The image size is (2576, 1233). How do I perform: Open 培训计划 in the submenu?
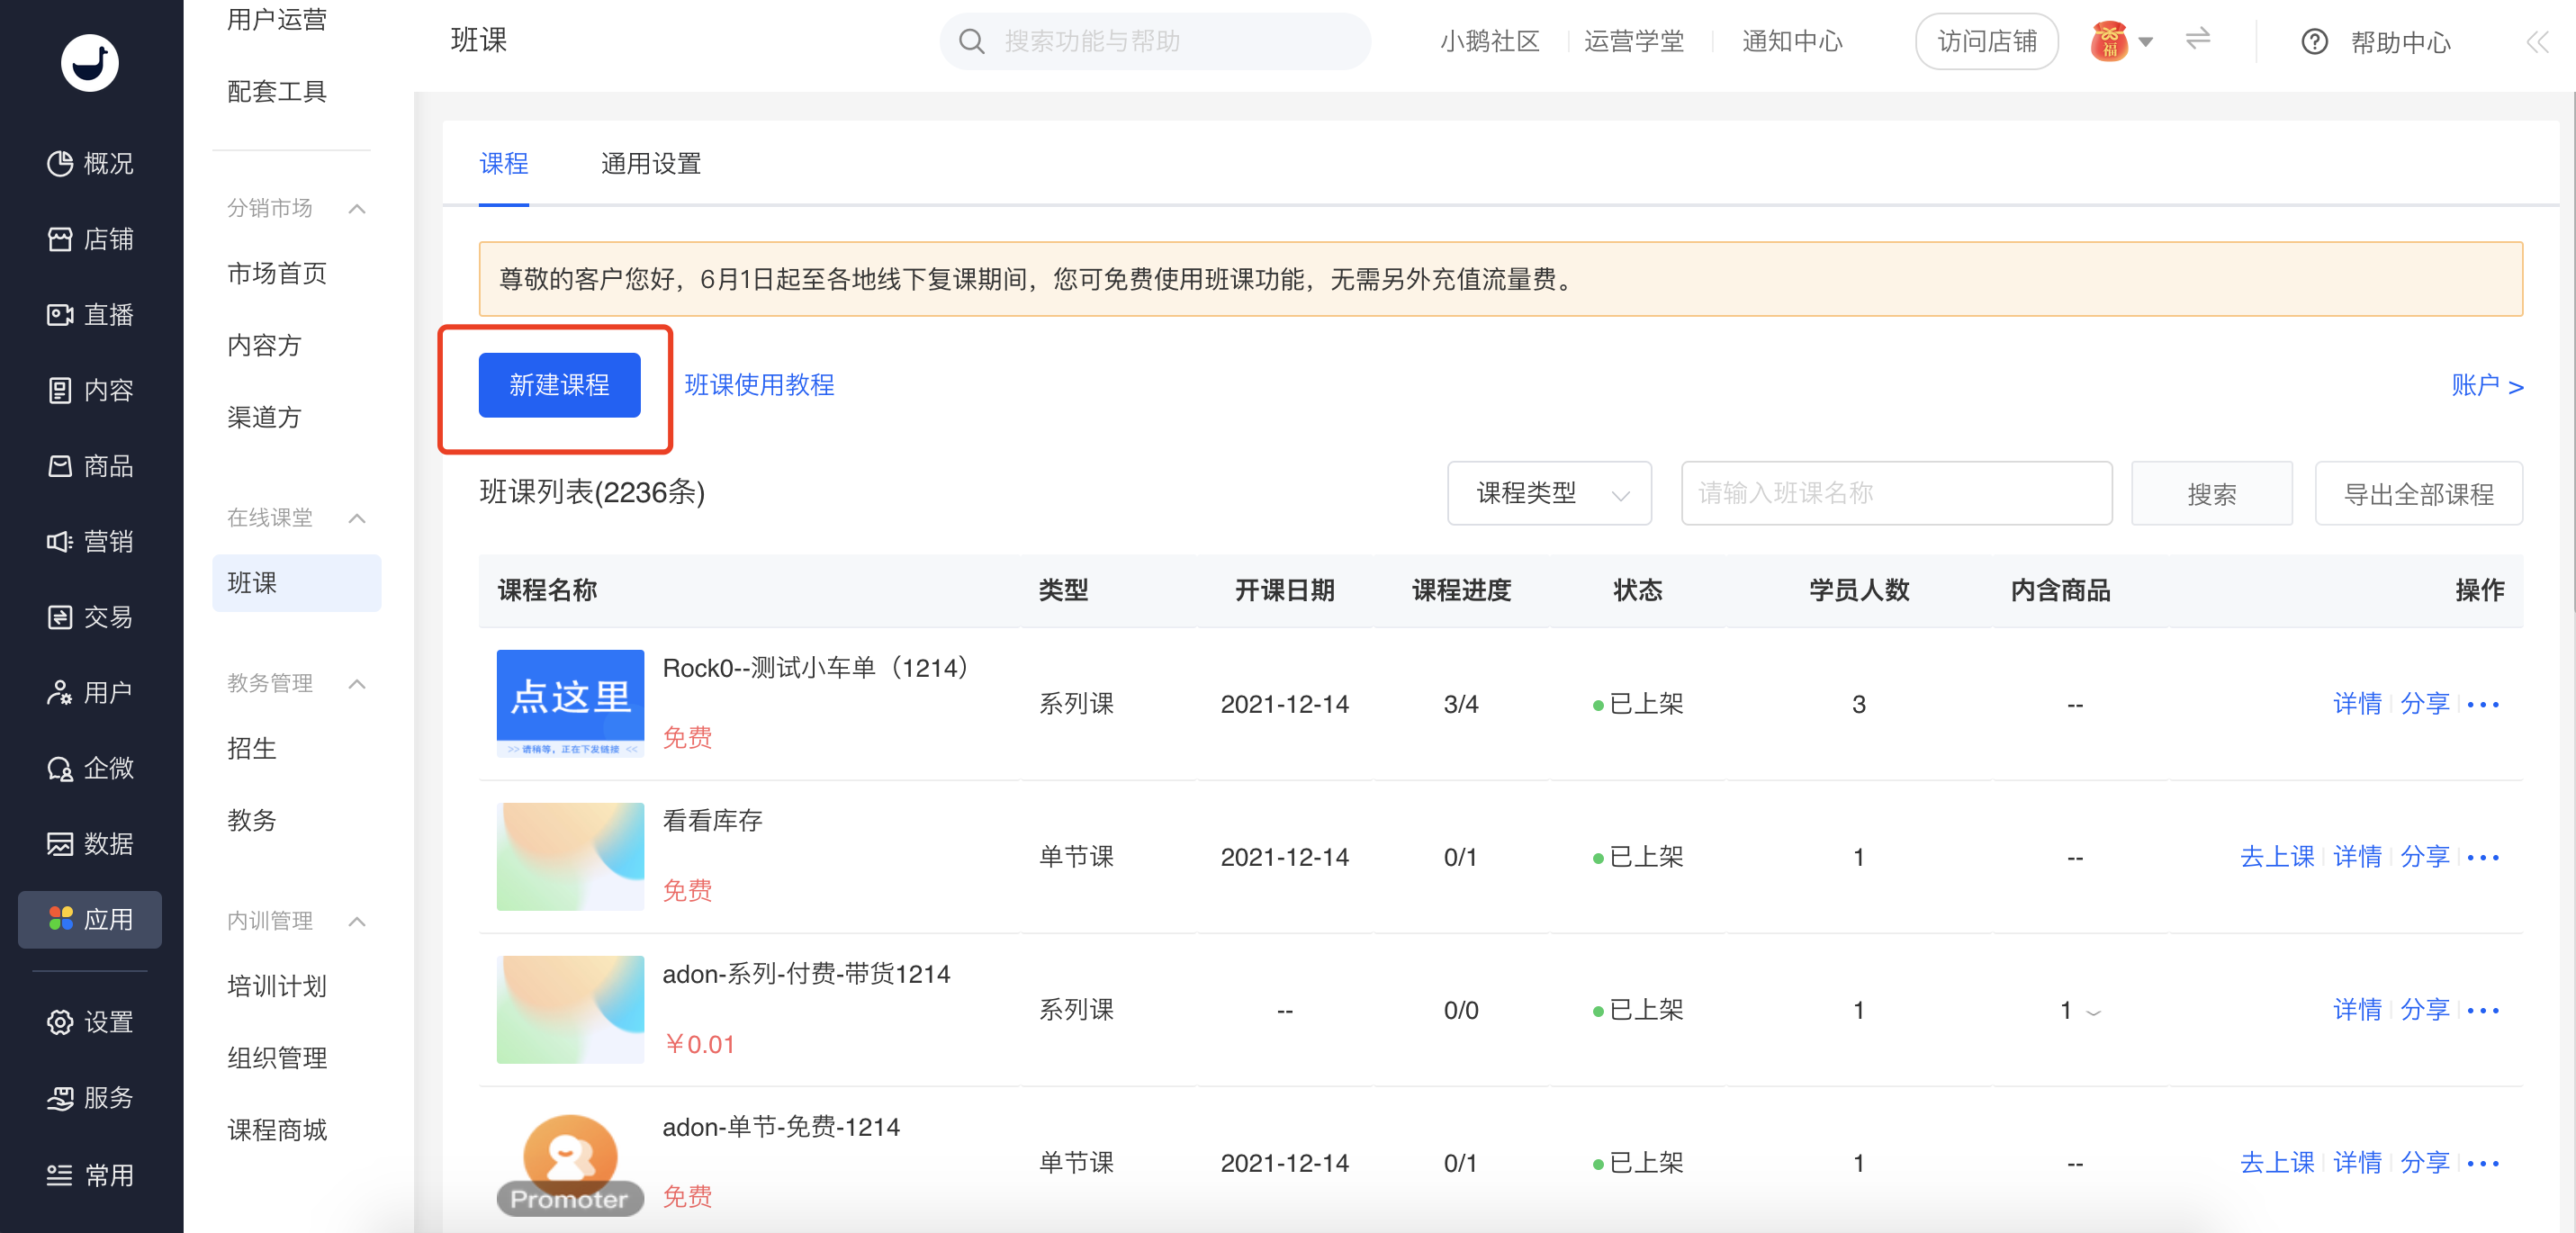[x=277, y=986]
